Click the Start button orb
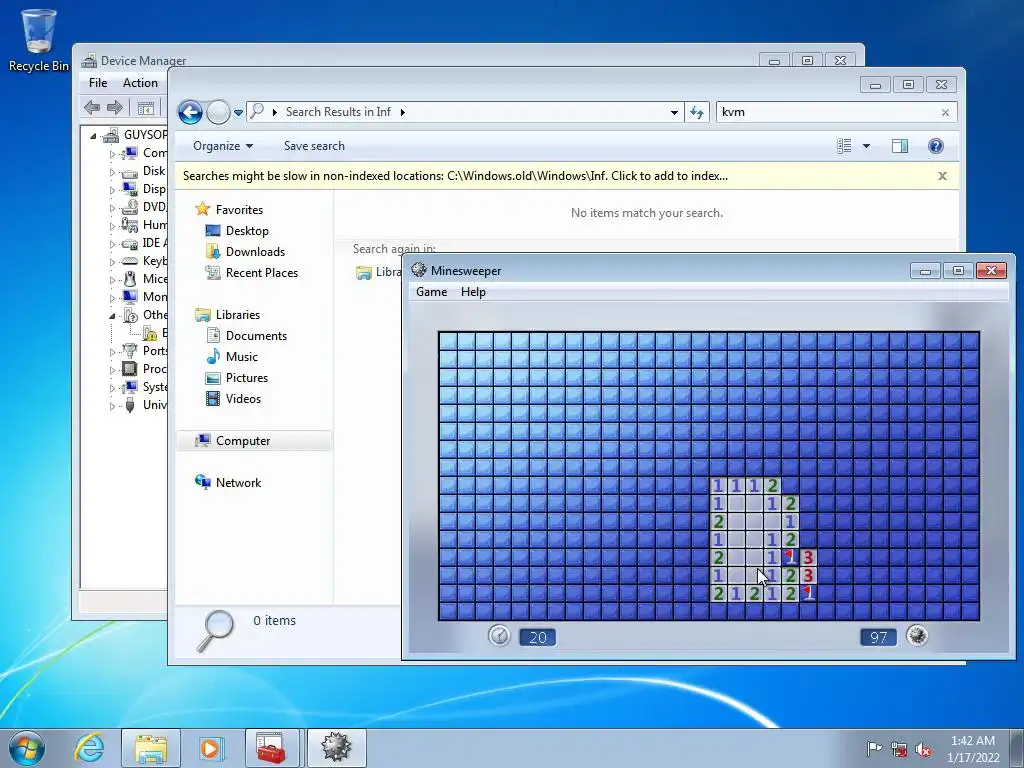Screen dimensions: 1024x768 click(x=27, y=748)
